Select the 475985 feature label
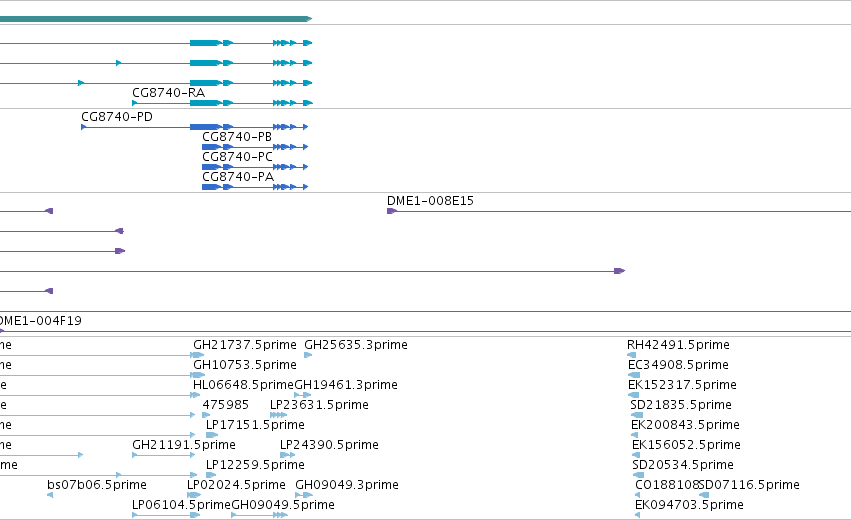 tap(225, 405)
